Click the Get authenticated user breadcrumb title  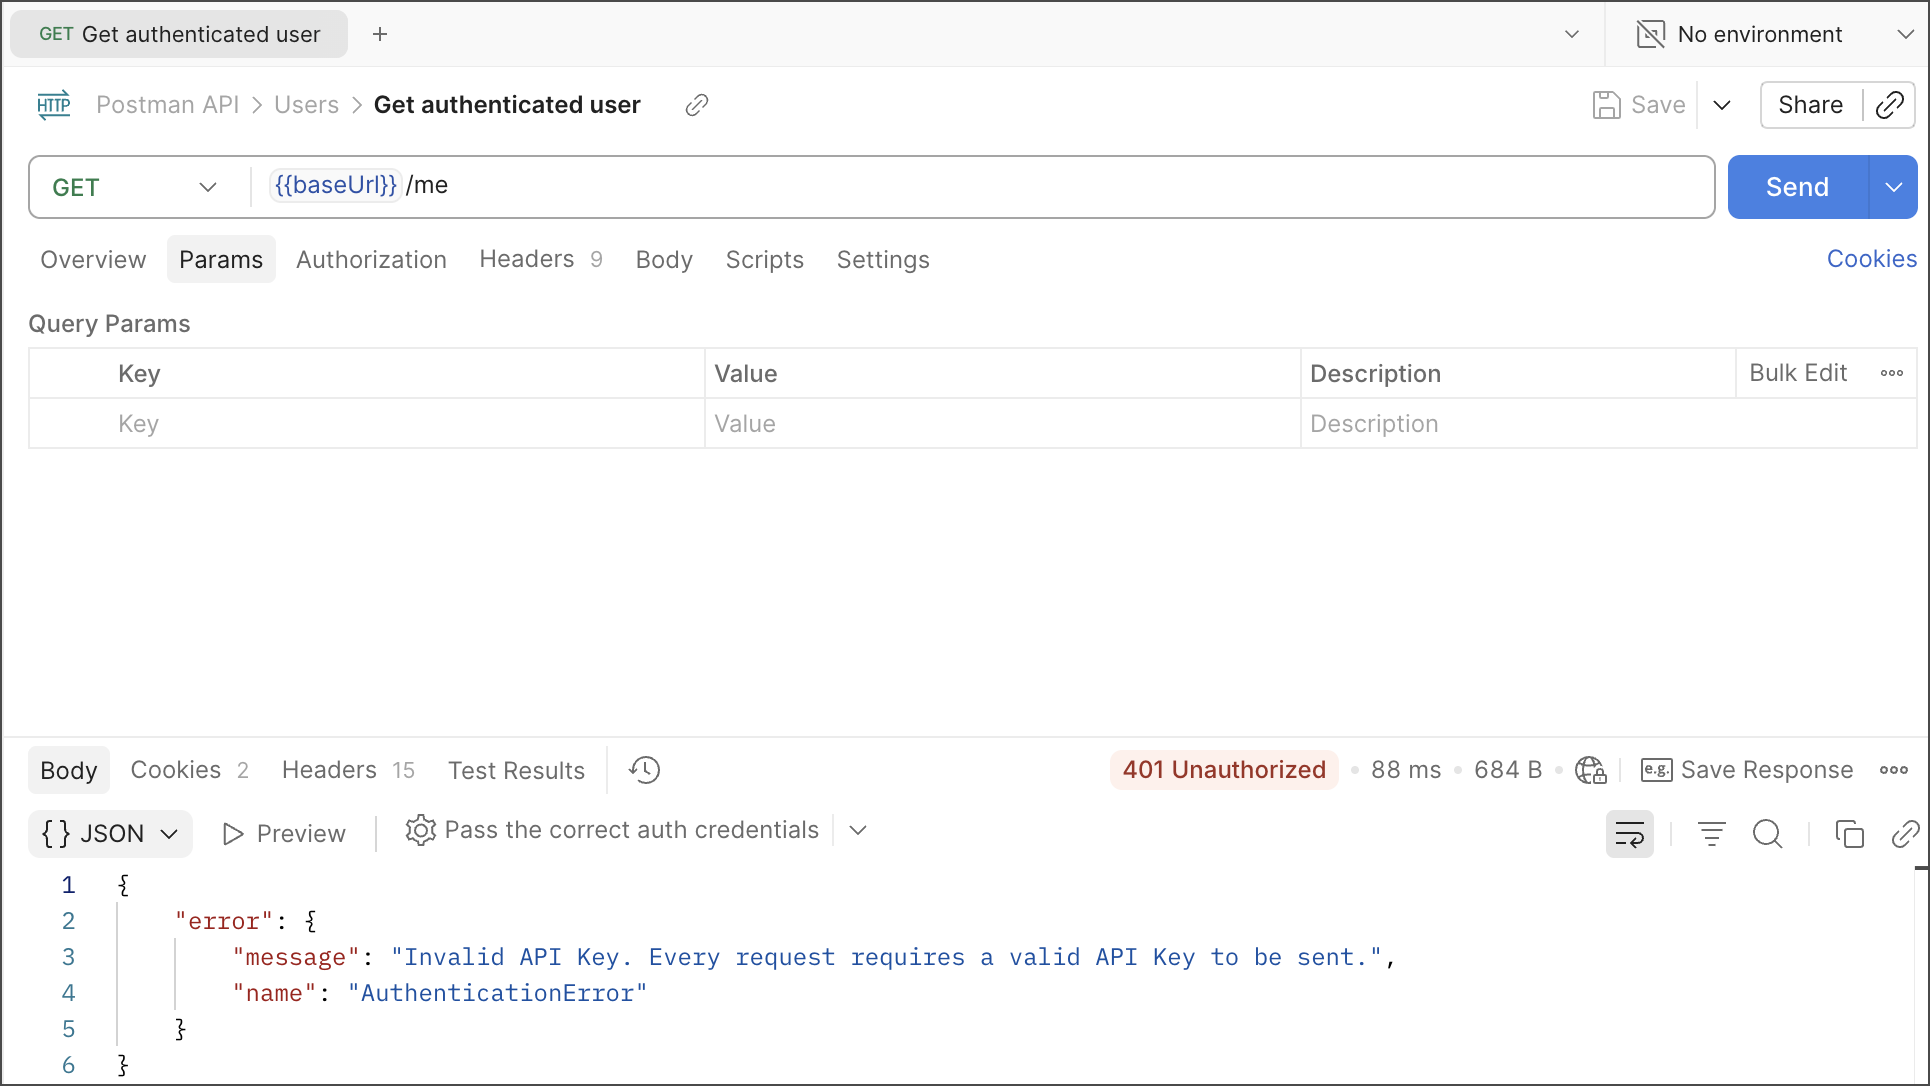(x=507, y=105)
